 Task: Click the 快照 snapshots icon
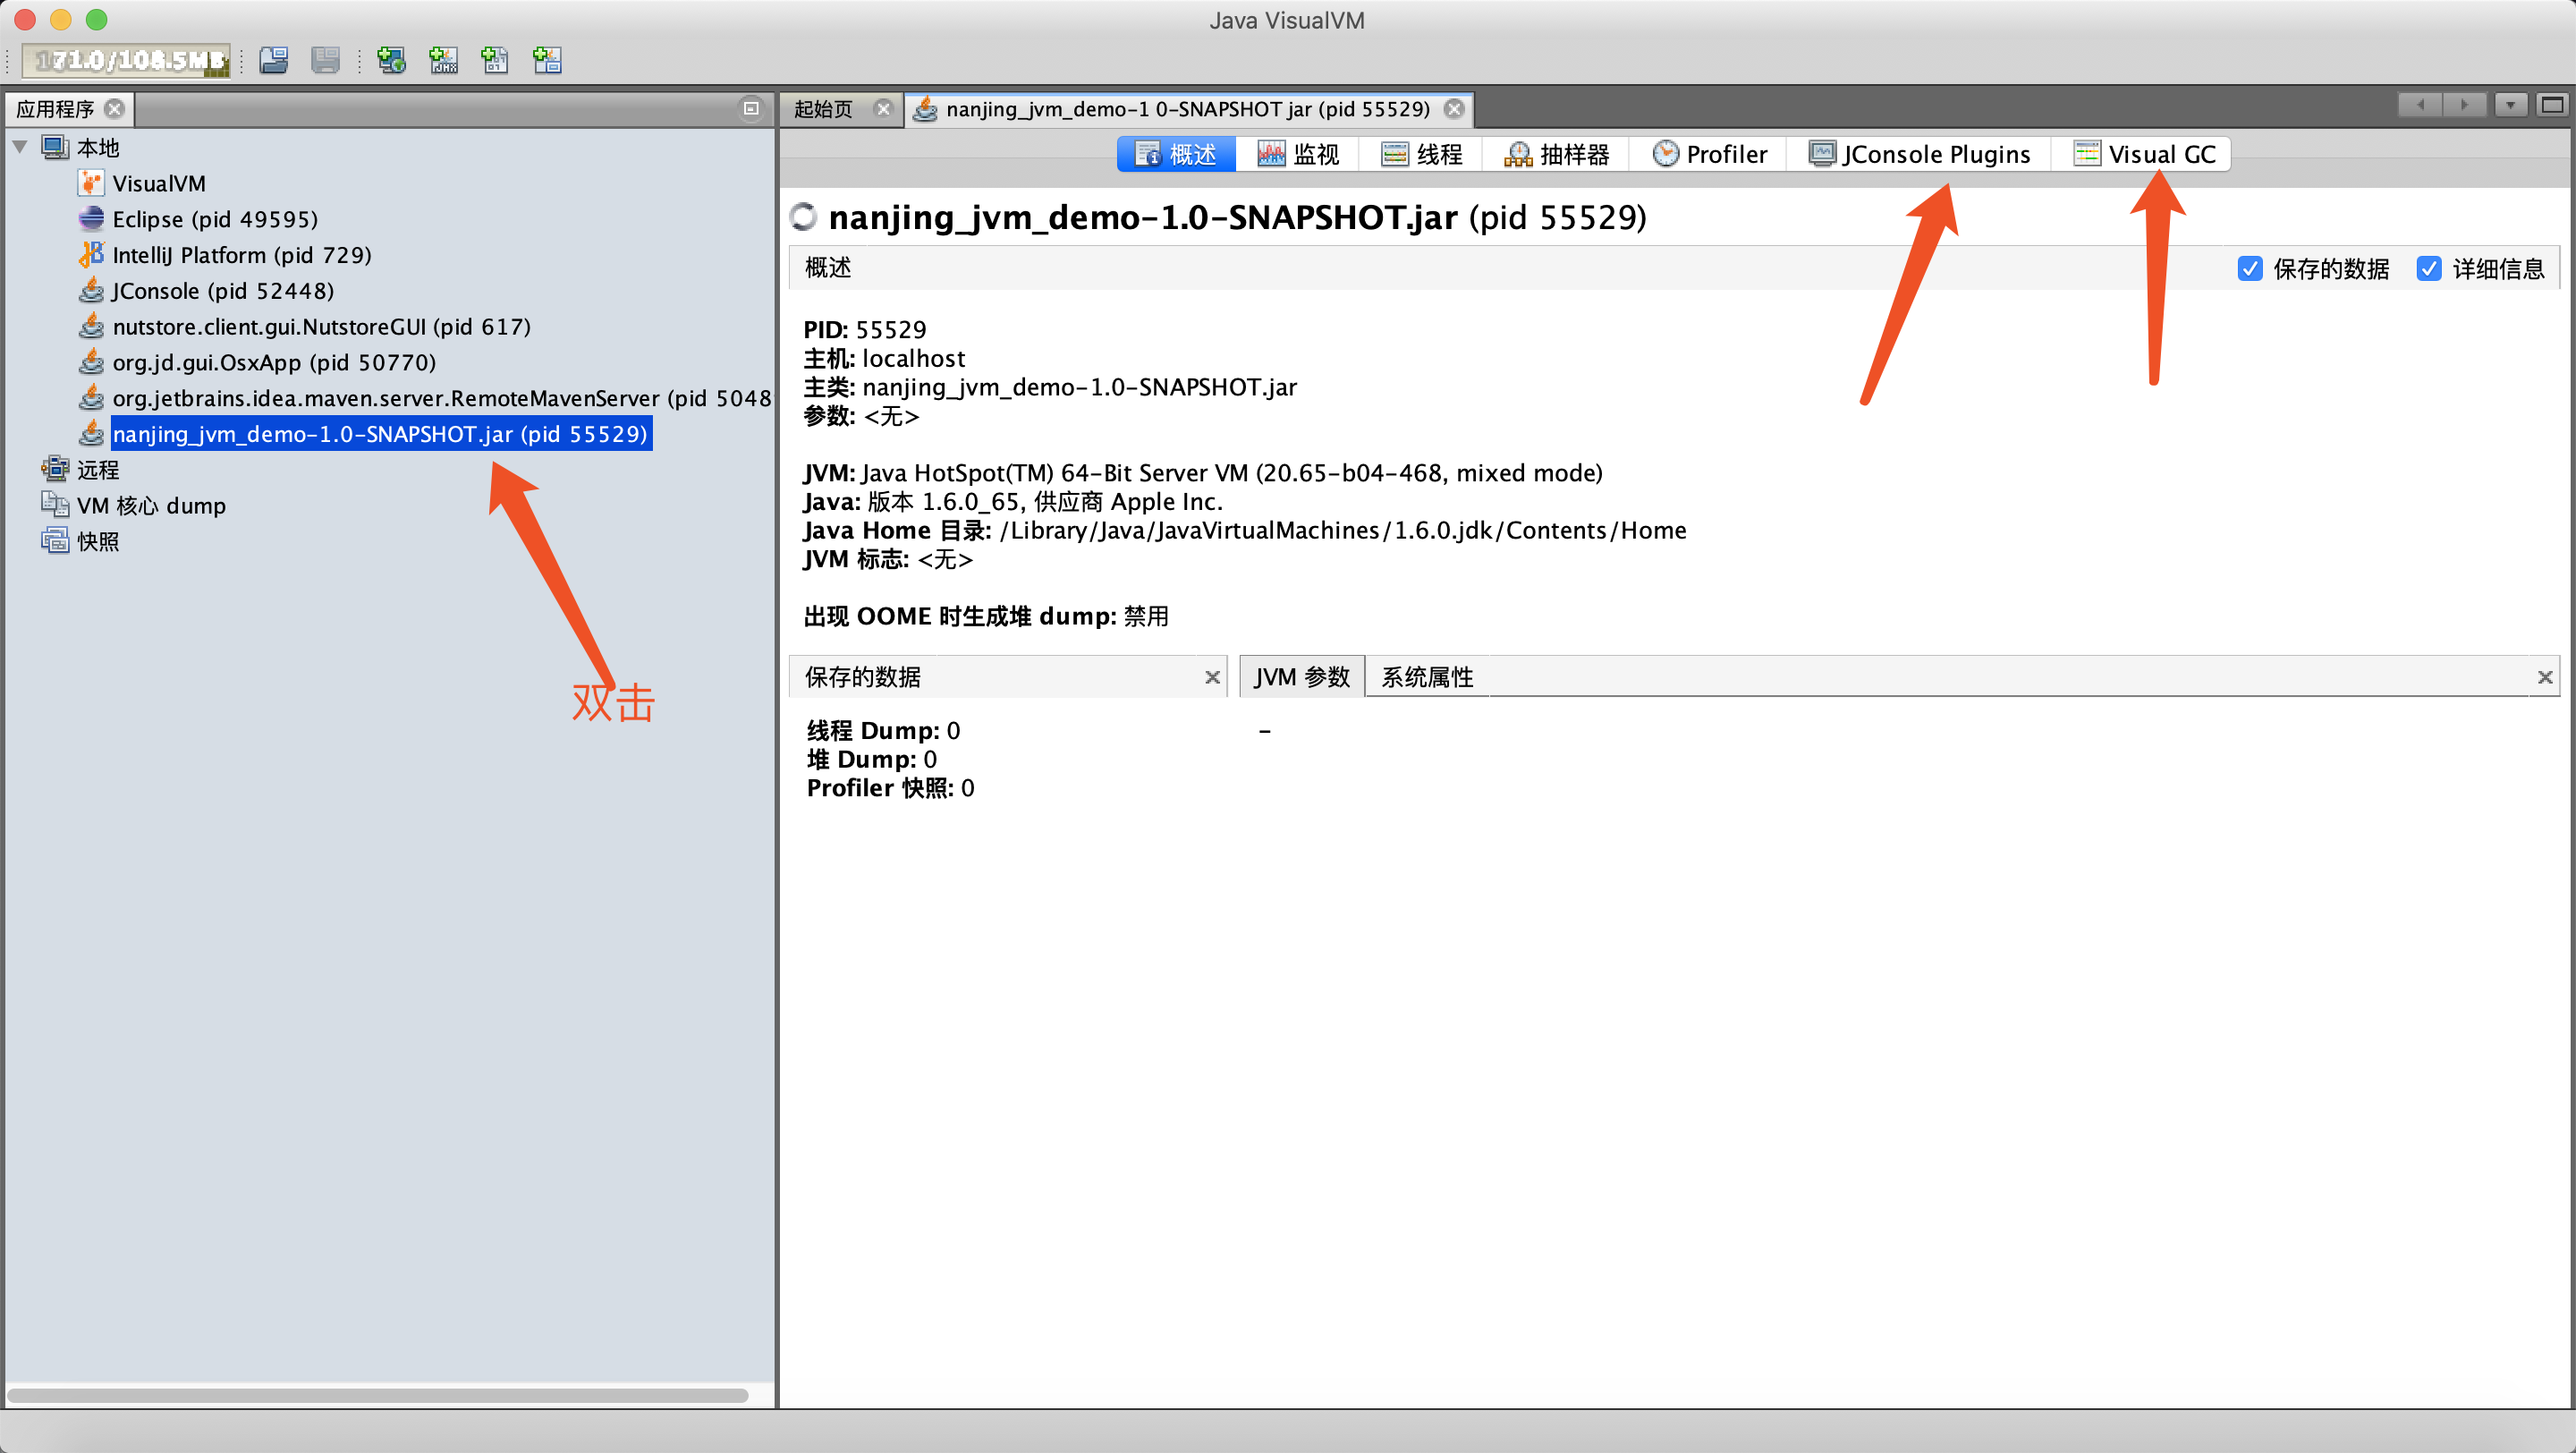coord(55,541)
